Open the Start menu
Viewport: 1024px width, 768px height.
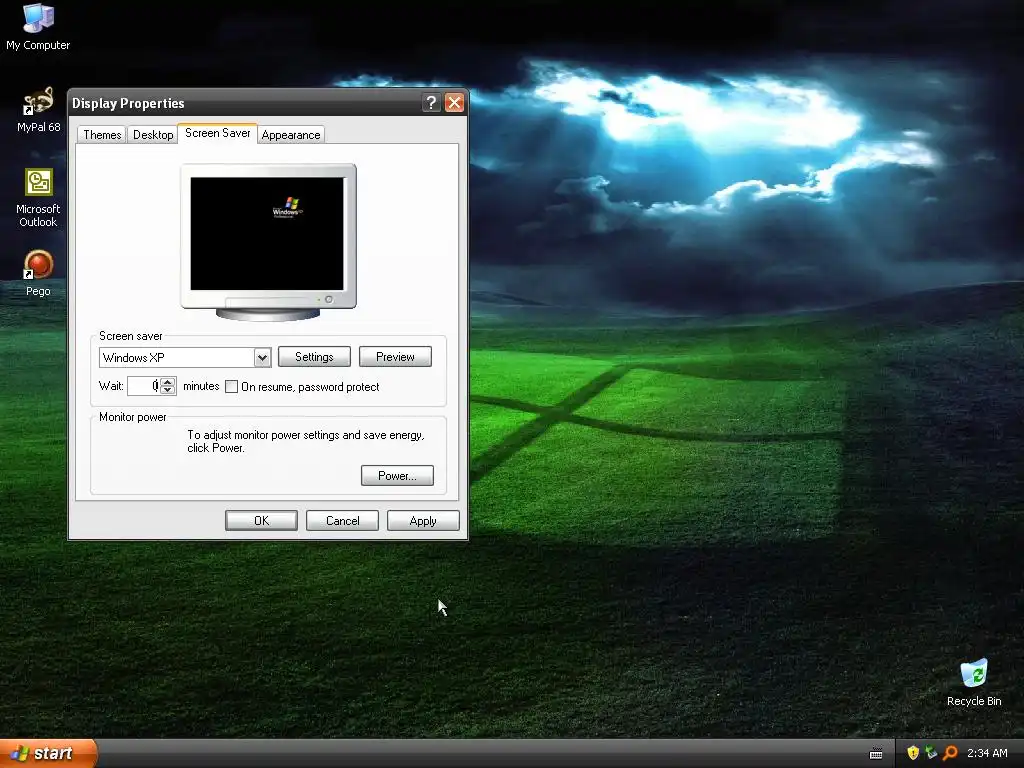[48, 753]
